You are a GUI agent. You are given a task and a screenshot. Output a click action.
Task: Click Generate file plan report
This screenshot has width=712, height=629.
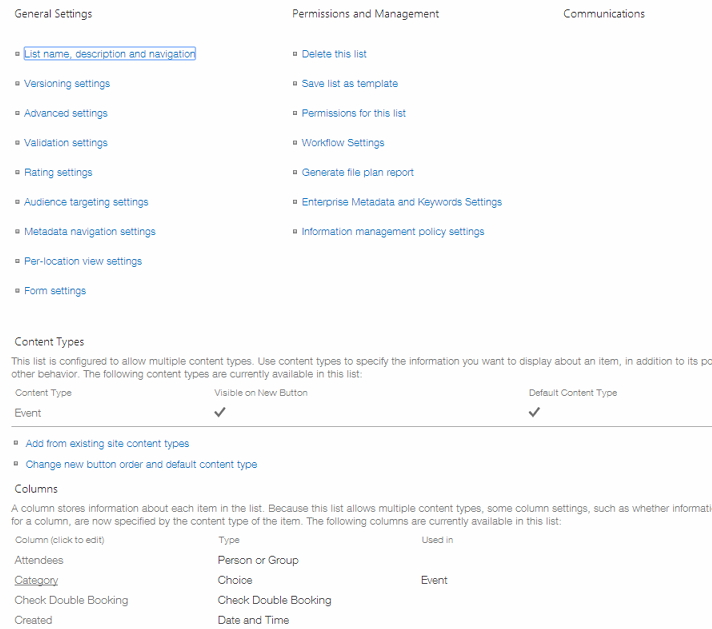pyautogui.click(x=358, y=172)
